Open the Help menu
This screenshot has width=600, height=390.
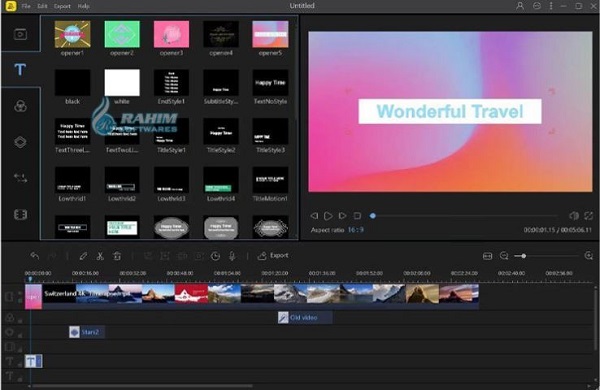84,6
